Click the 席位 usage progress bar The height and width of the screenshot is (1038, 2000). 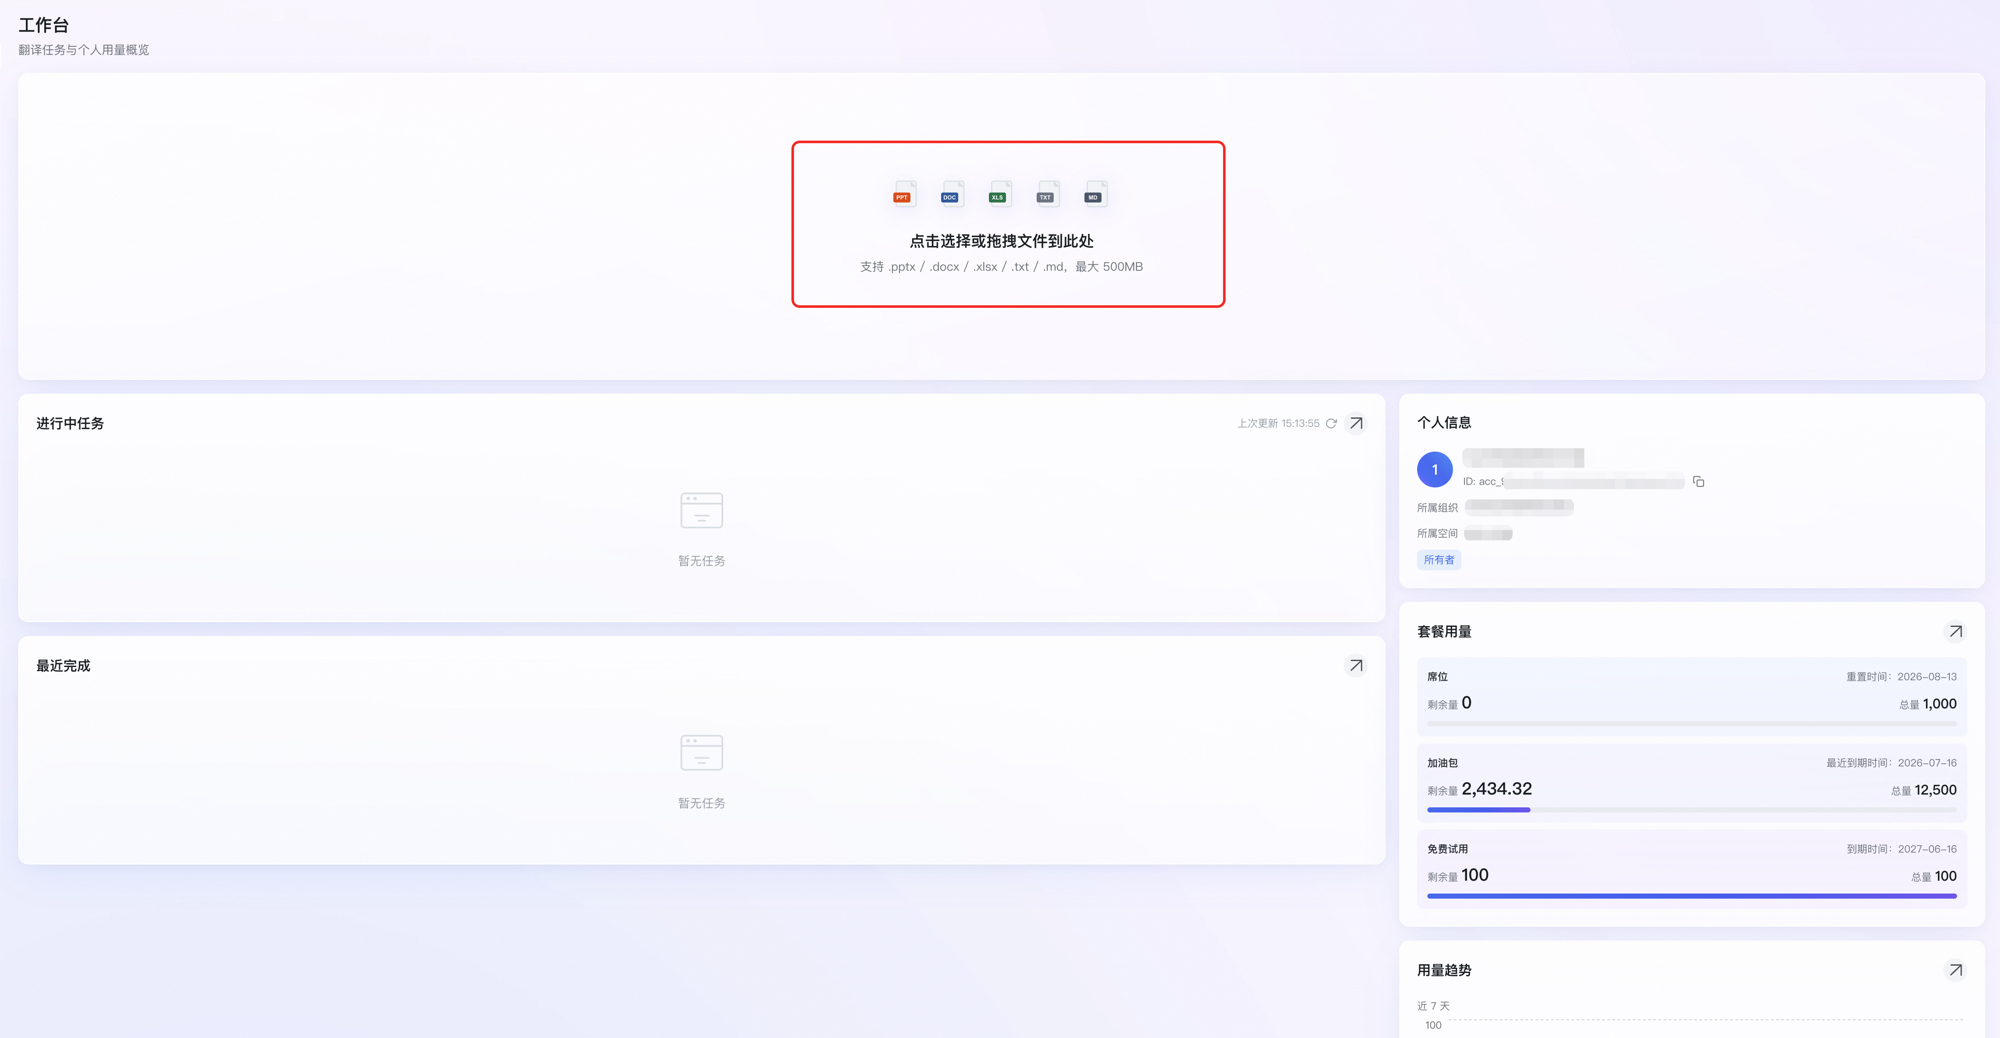coord(1692,723)
